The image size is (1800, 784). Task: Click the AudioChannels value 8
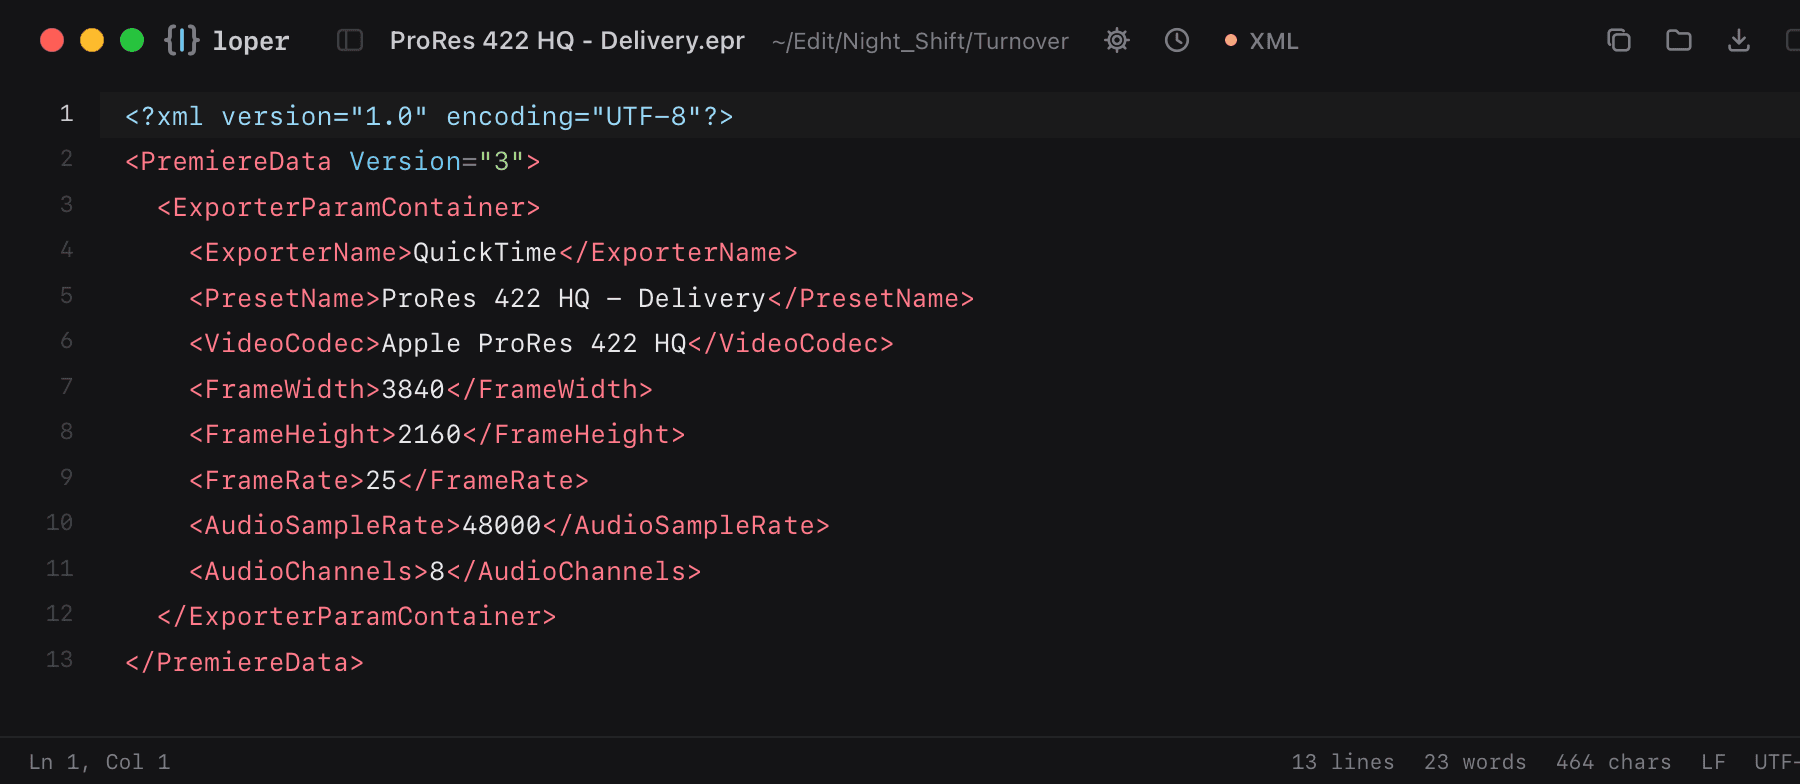coord(437,571)
